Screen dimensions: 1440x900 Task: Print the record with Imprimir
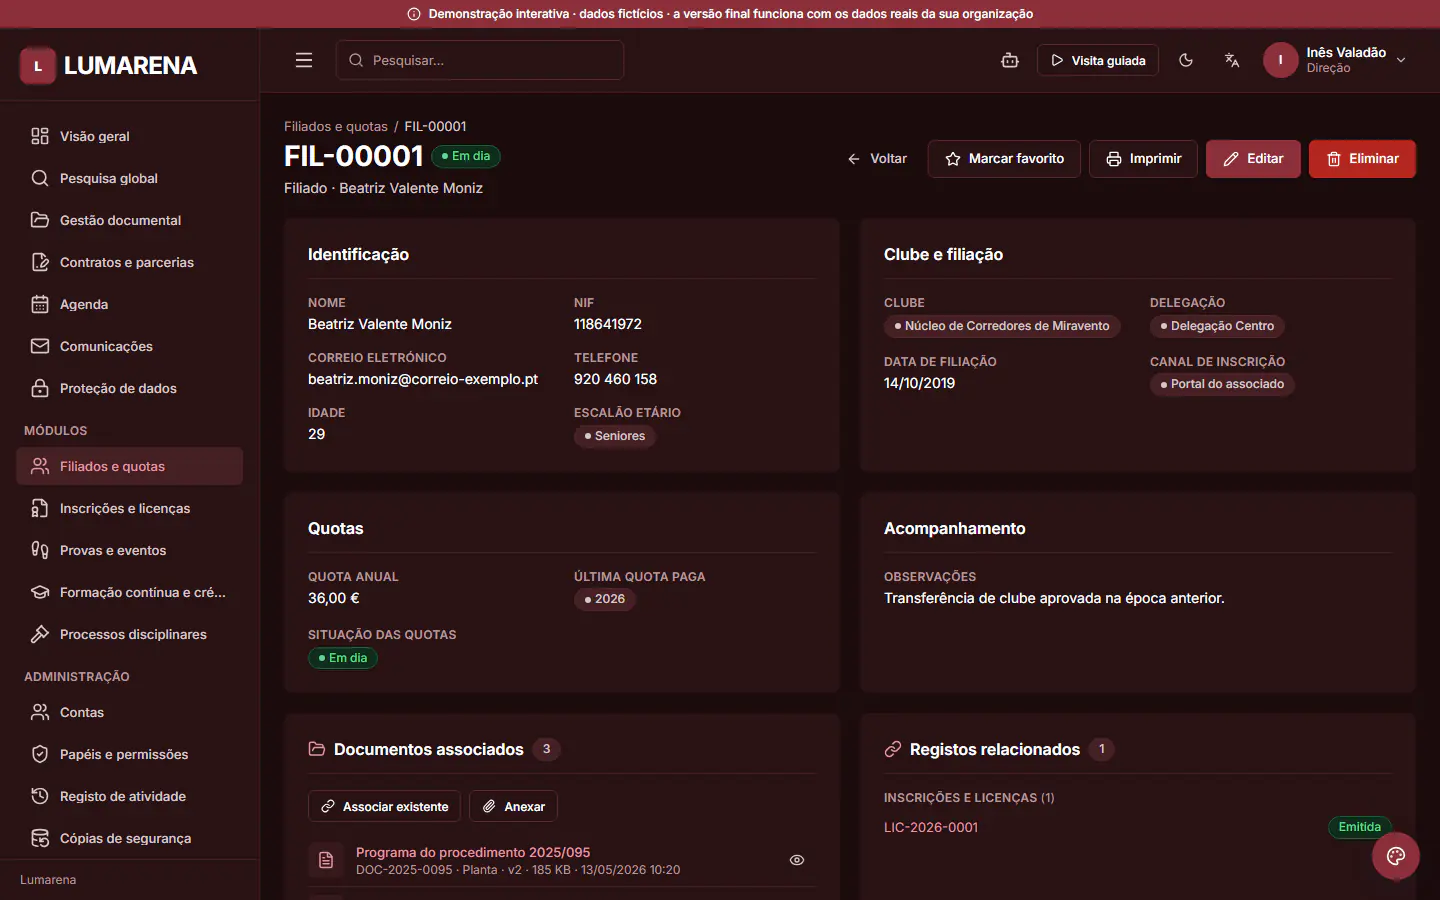click(1143, 159)
